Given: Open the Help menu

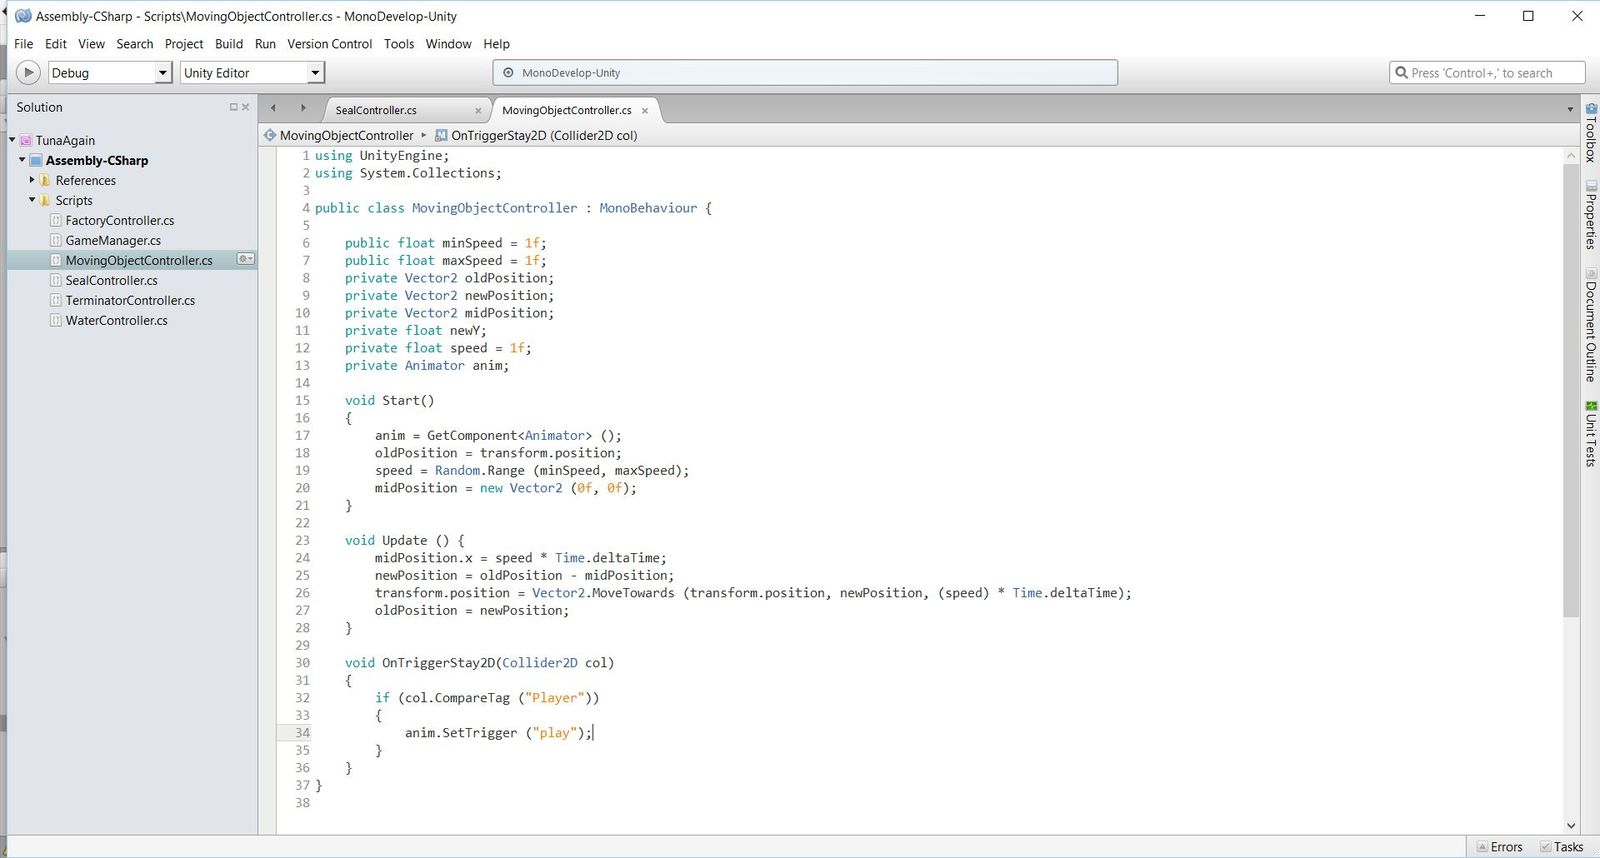Looking at the screenshot, I should tap(497, 44).
